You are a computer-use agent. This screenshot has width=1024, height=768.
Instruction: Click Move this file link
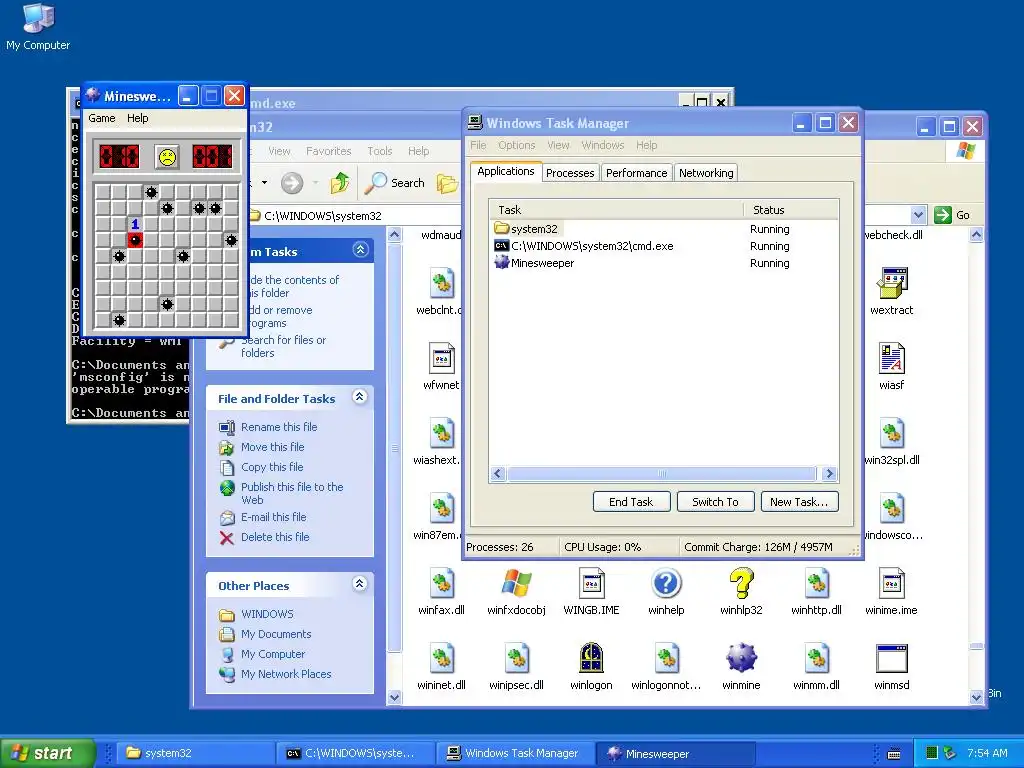click(272, 447)
